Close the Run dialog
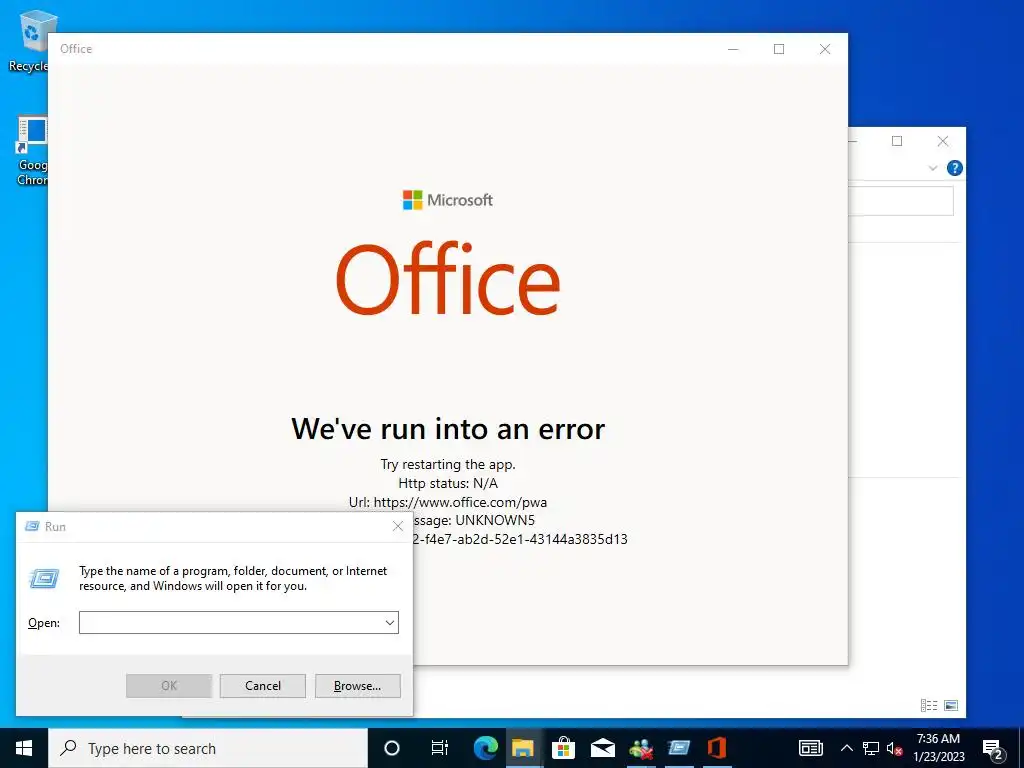The width and height of the screenshot is (1024, 768). click(398, 526)
